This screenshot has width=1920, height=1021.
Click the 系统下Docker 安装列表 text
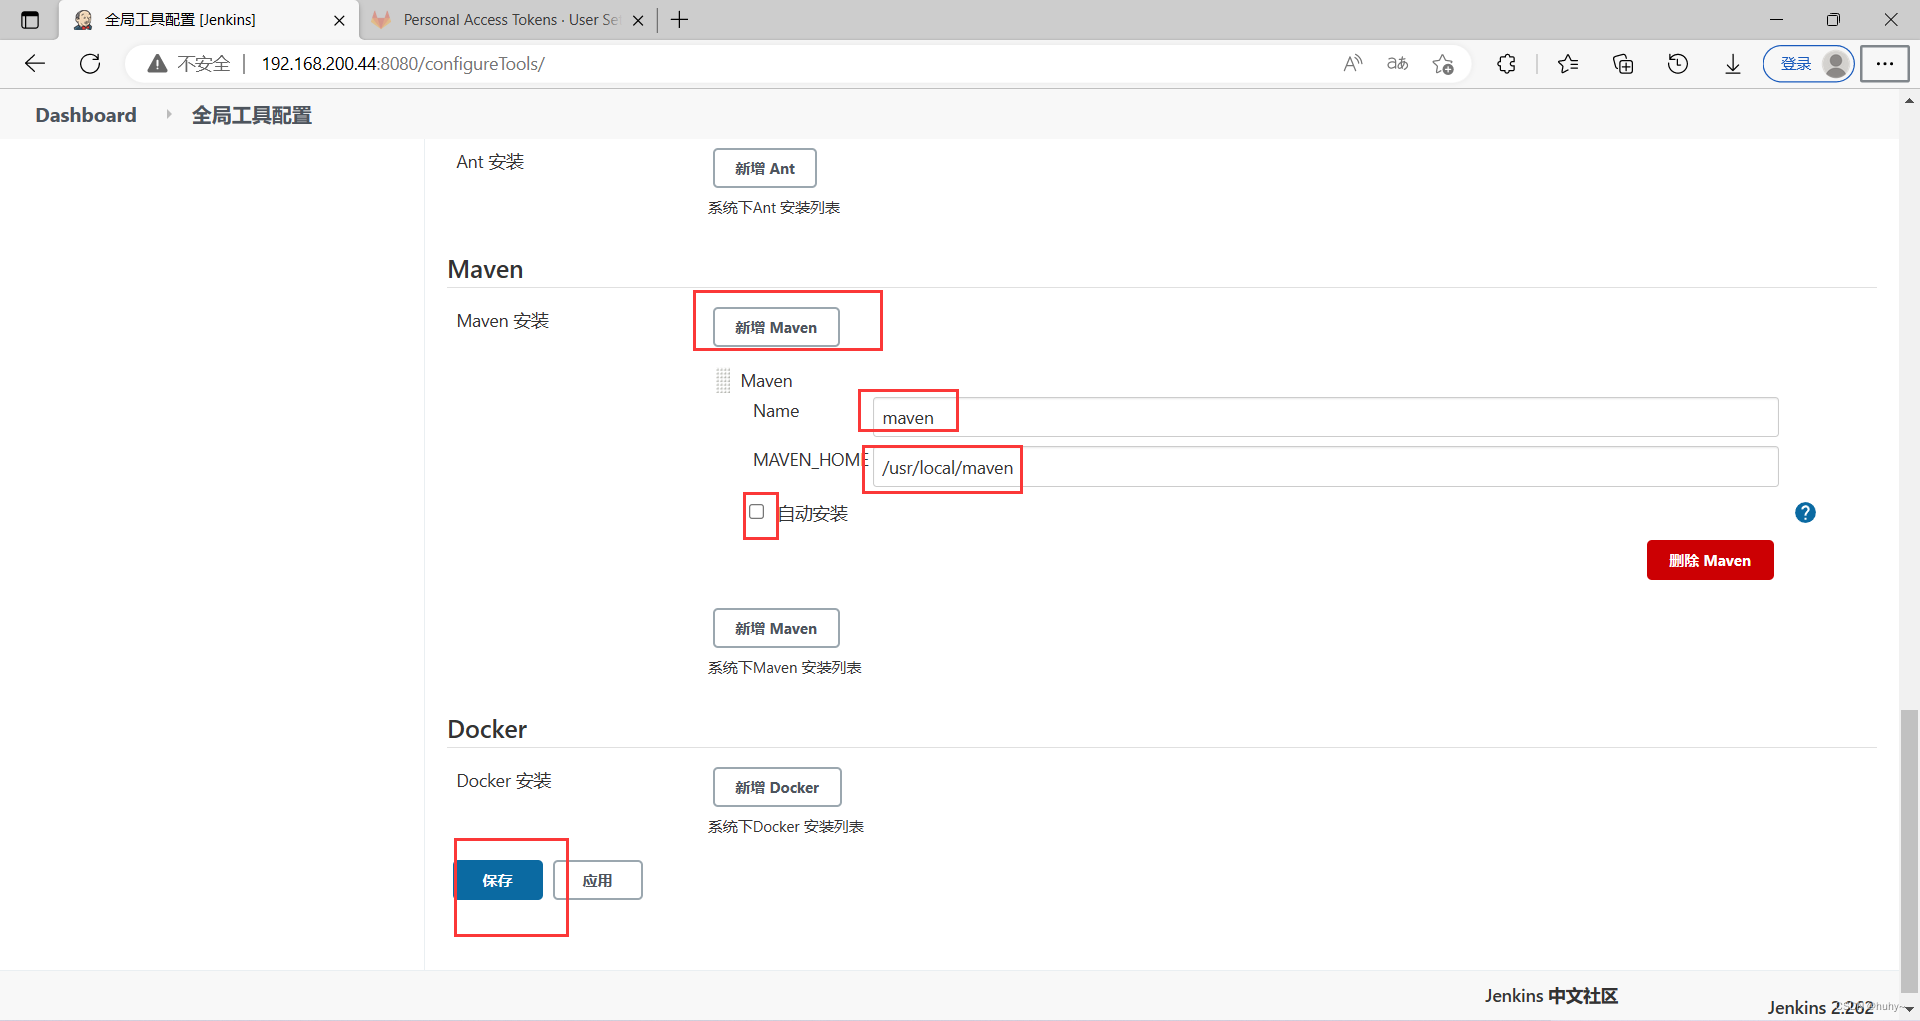pyautogui.click(x=786, y=827)
